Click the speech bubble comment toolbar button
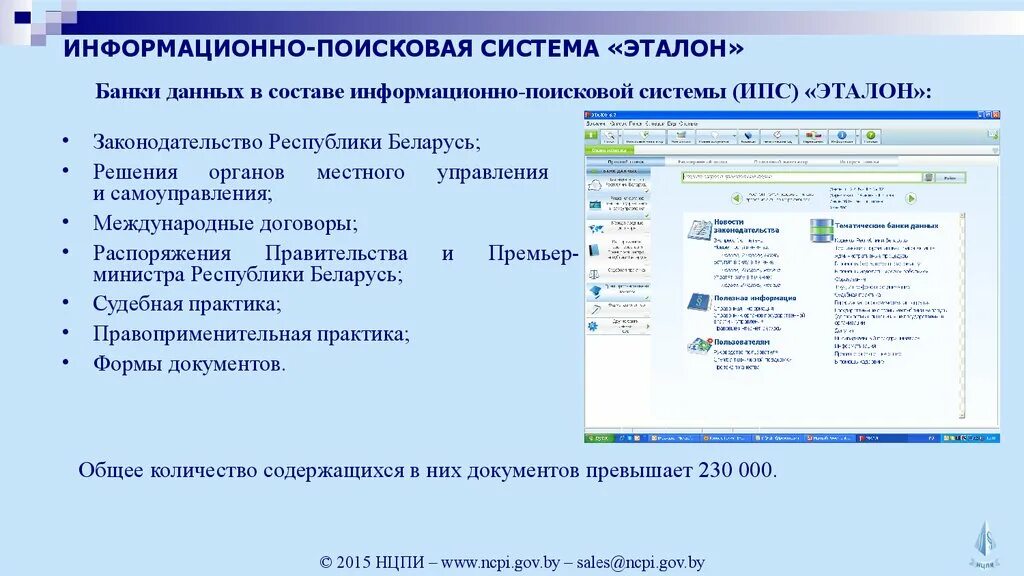 click(x=714, y=135)
